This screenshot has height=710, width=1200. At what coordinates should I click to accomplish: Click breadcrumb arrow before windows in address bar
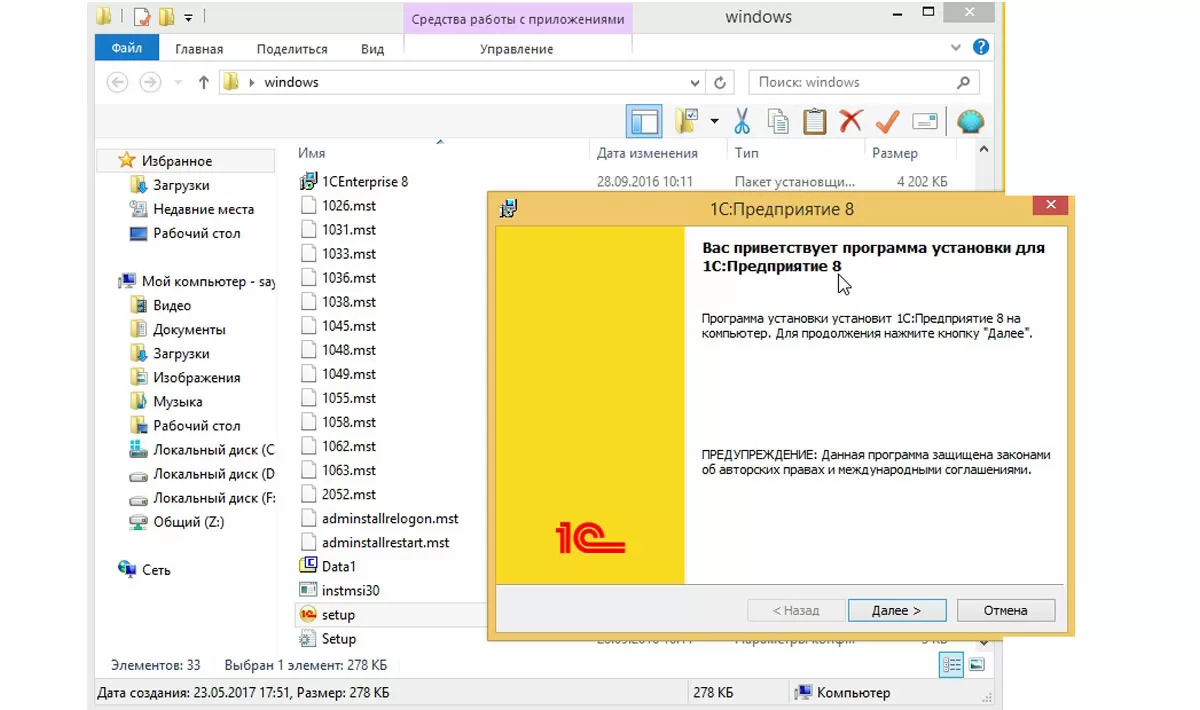tap(252, 83)
